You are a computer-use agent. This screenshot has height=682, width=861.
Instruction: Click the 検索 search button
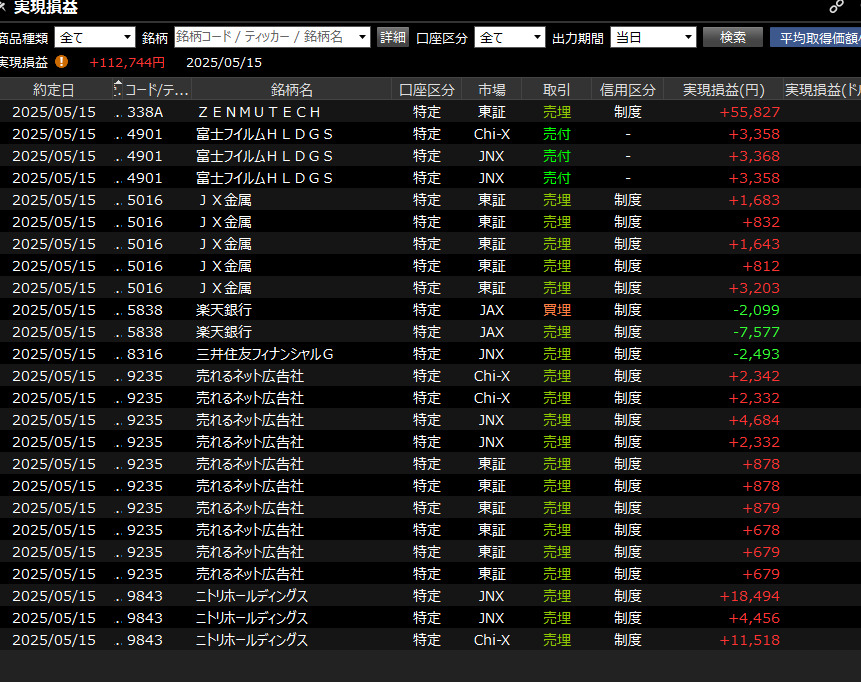point(733,37)
